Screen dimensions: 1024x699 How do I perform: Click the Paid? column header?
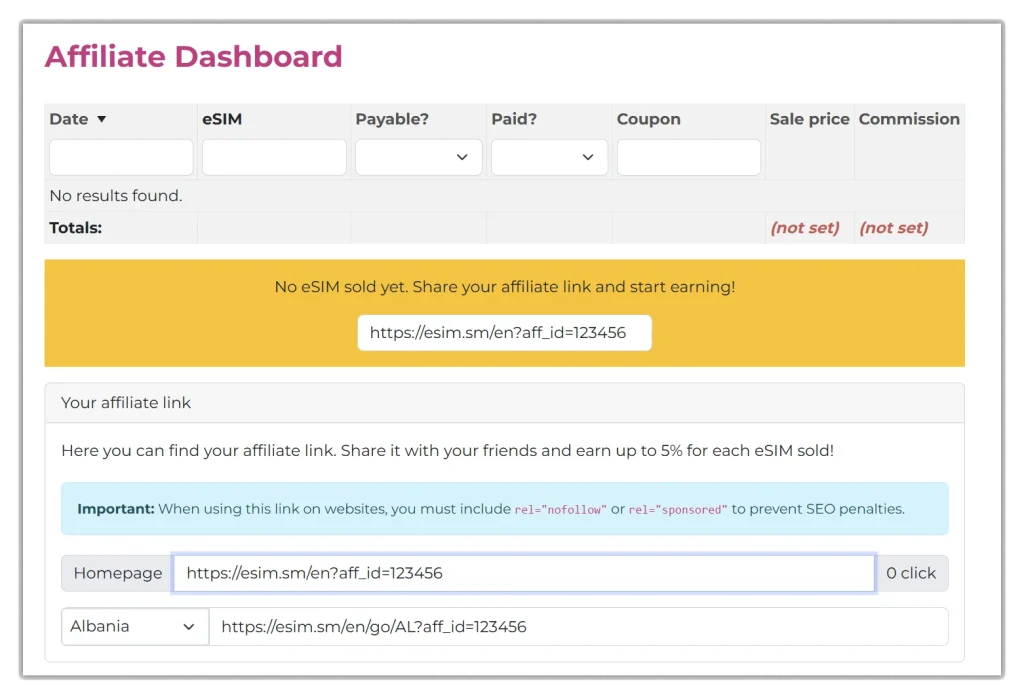pyautogui.click(x=514, y=119)
